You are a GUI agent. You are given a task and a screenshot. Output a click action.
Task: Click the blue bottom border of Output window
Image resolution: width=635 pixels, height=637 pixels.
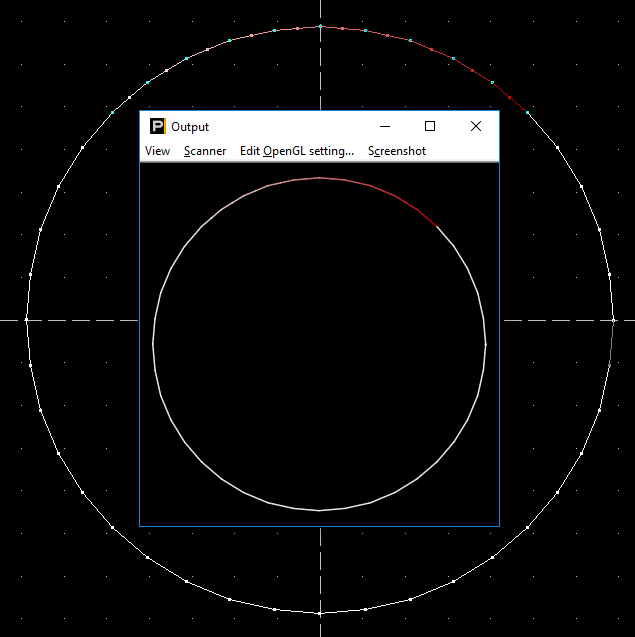coord(319,525)
